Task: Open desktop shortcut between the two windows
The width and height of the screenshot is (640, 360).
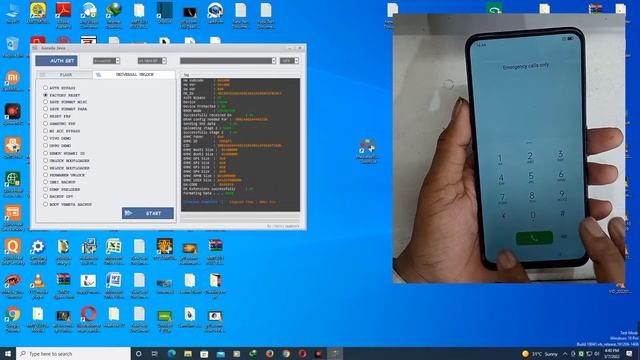Action: coord(367,151)
